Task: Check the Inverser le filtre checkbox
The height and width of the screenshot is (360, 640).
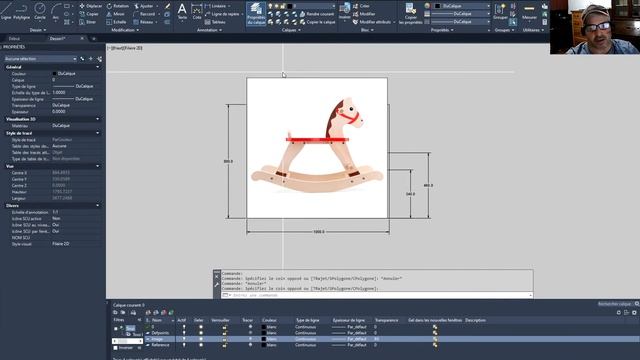Action: tap(116, 348)
